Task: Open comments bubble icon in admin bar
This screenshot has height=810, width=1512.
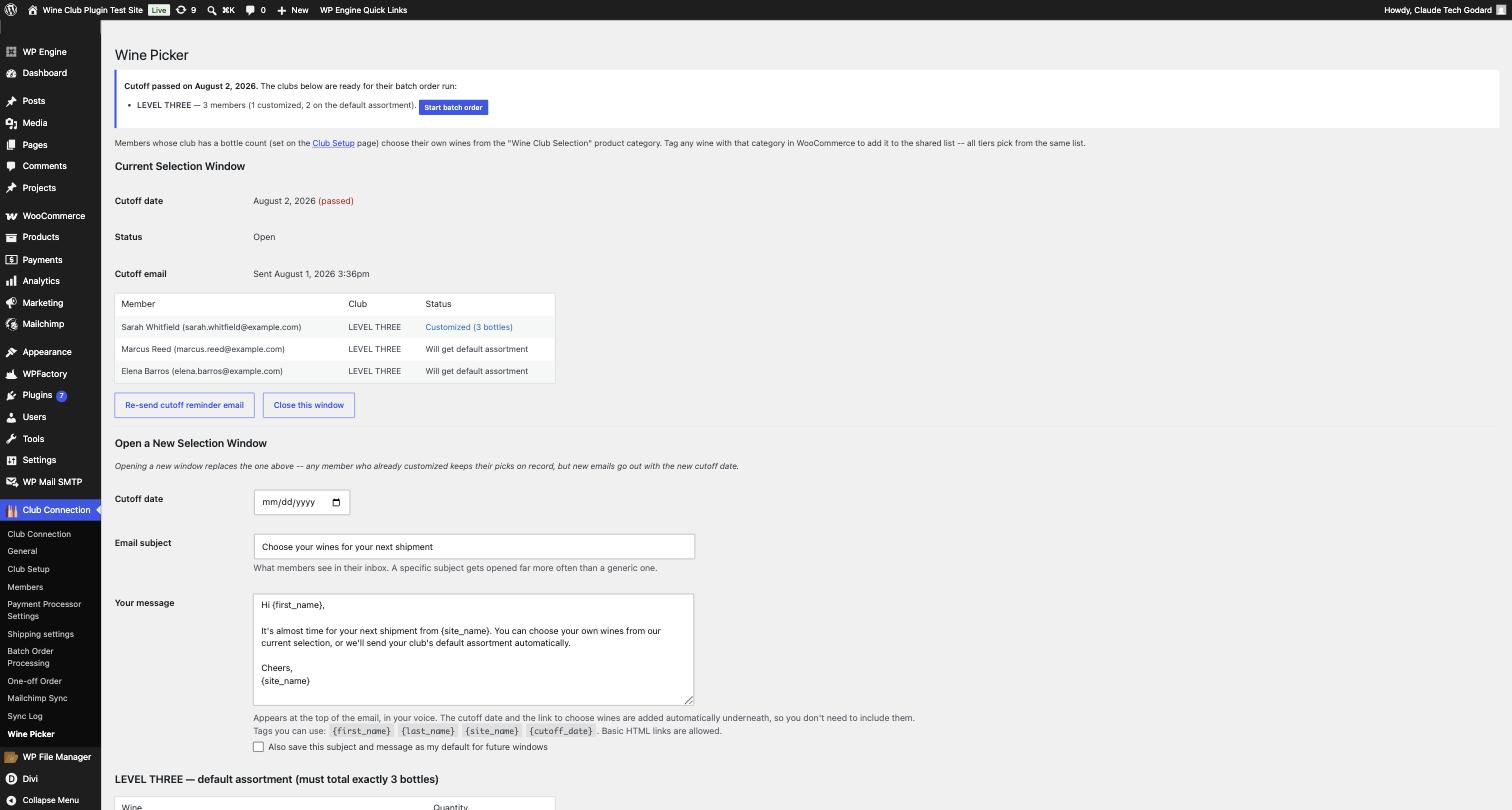Action: click(x=250, y=10)
